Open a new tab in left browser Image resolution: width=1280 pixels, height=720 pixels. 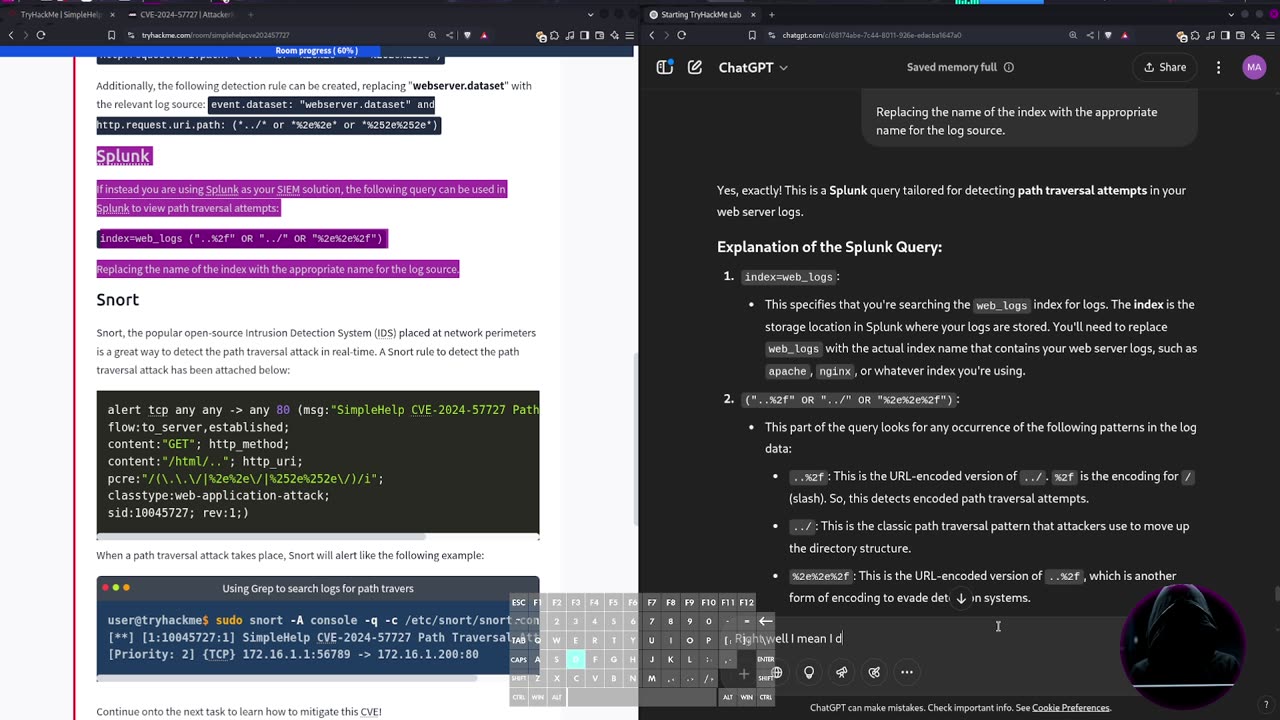(x=251, y=15)
